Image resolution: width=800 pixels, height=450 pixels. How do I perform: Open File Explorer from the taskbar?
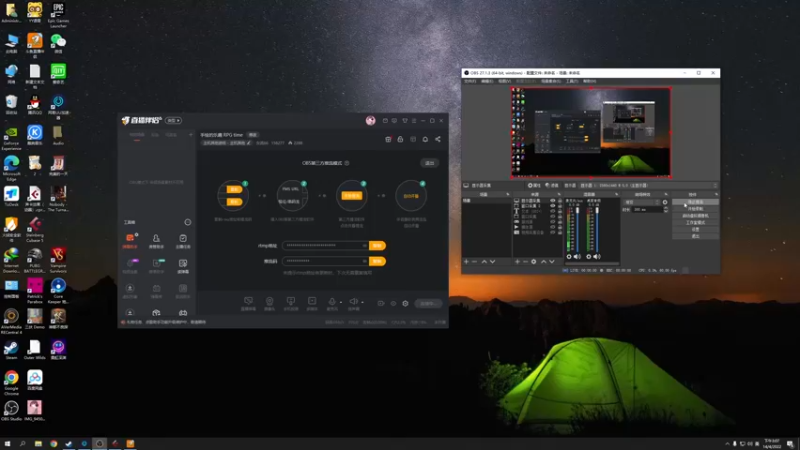click(x=38, y=444)
